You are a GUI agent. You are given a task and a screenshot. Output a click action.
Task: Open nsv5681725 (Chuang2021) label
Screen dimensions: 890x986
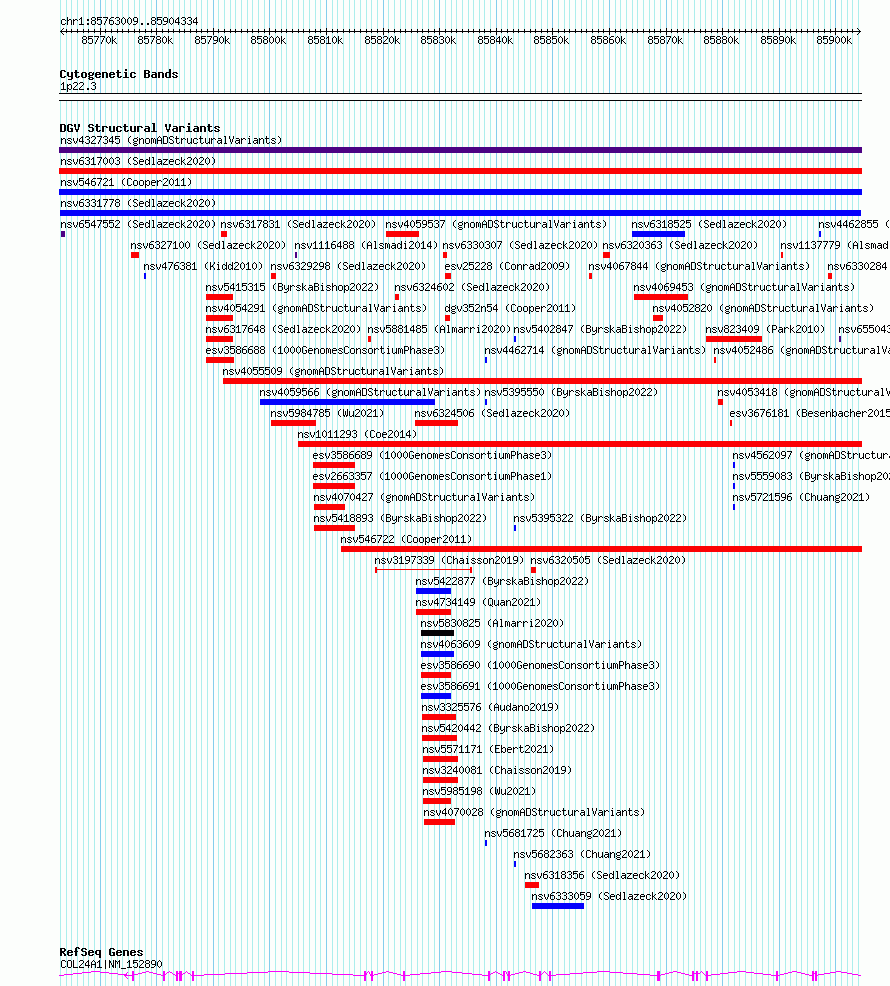tap(553, 833)
